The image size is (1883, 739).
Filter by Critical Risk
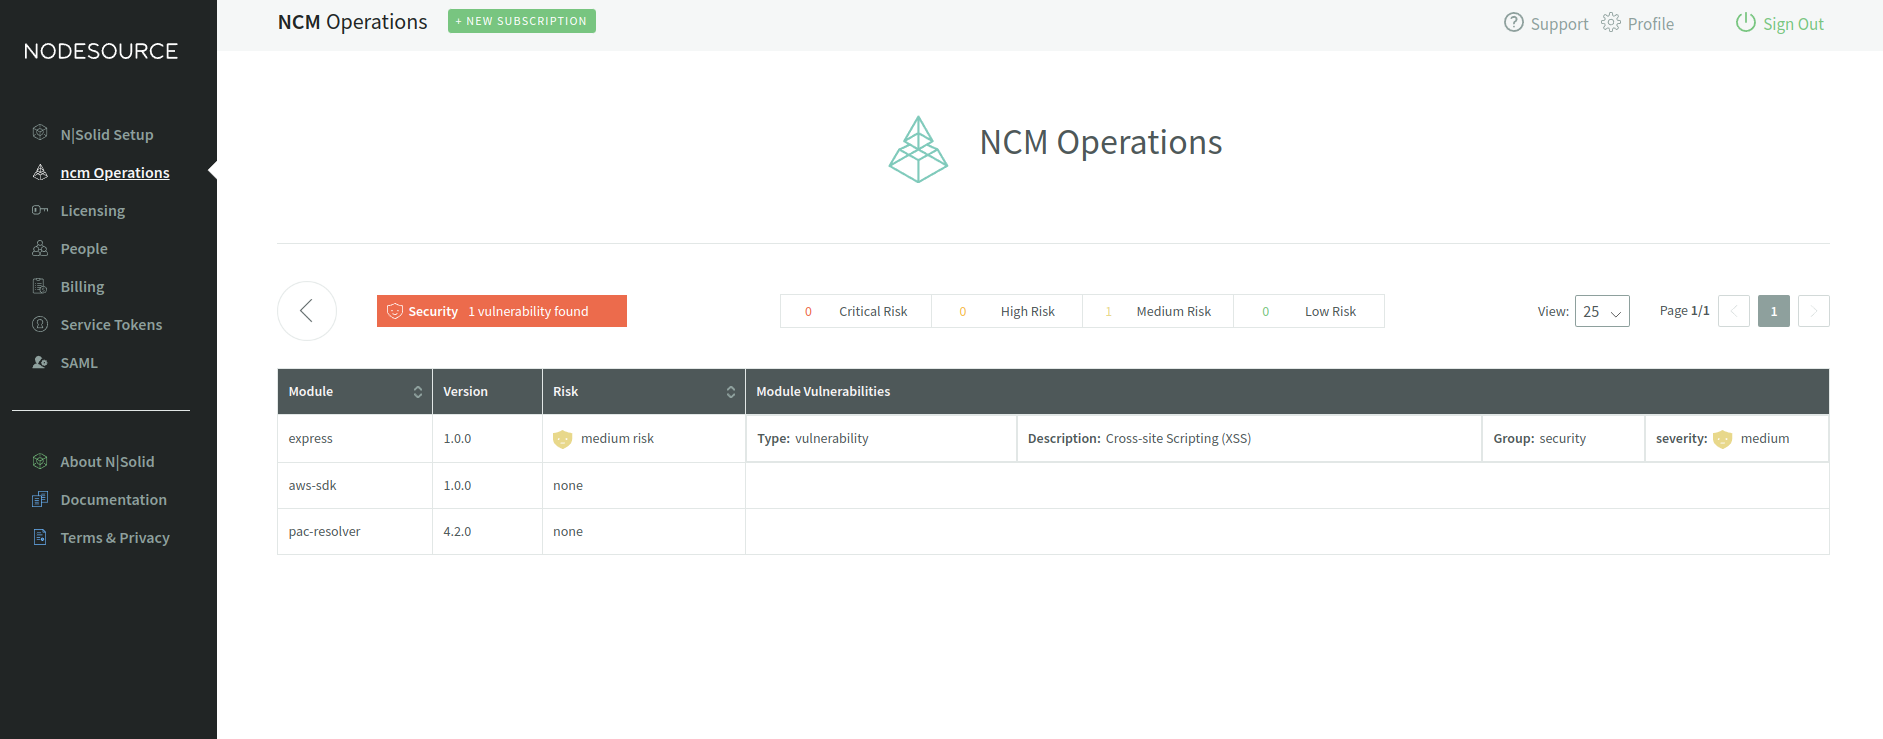(x=856, y=311)
